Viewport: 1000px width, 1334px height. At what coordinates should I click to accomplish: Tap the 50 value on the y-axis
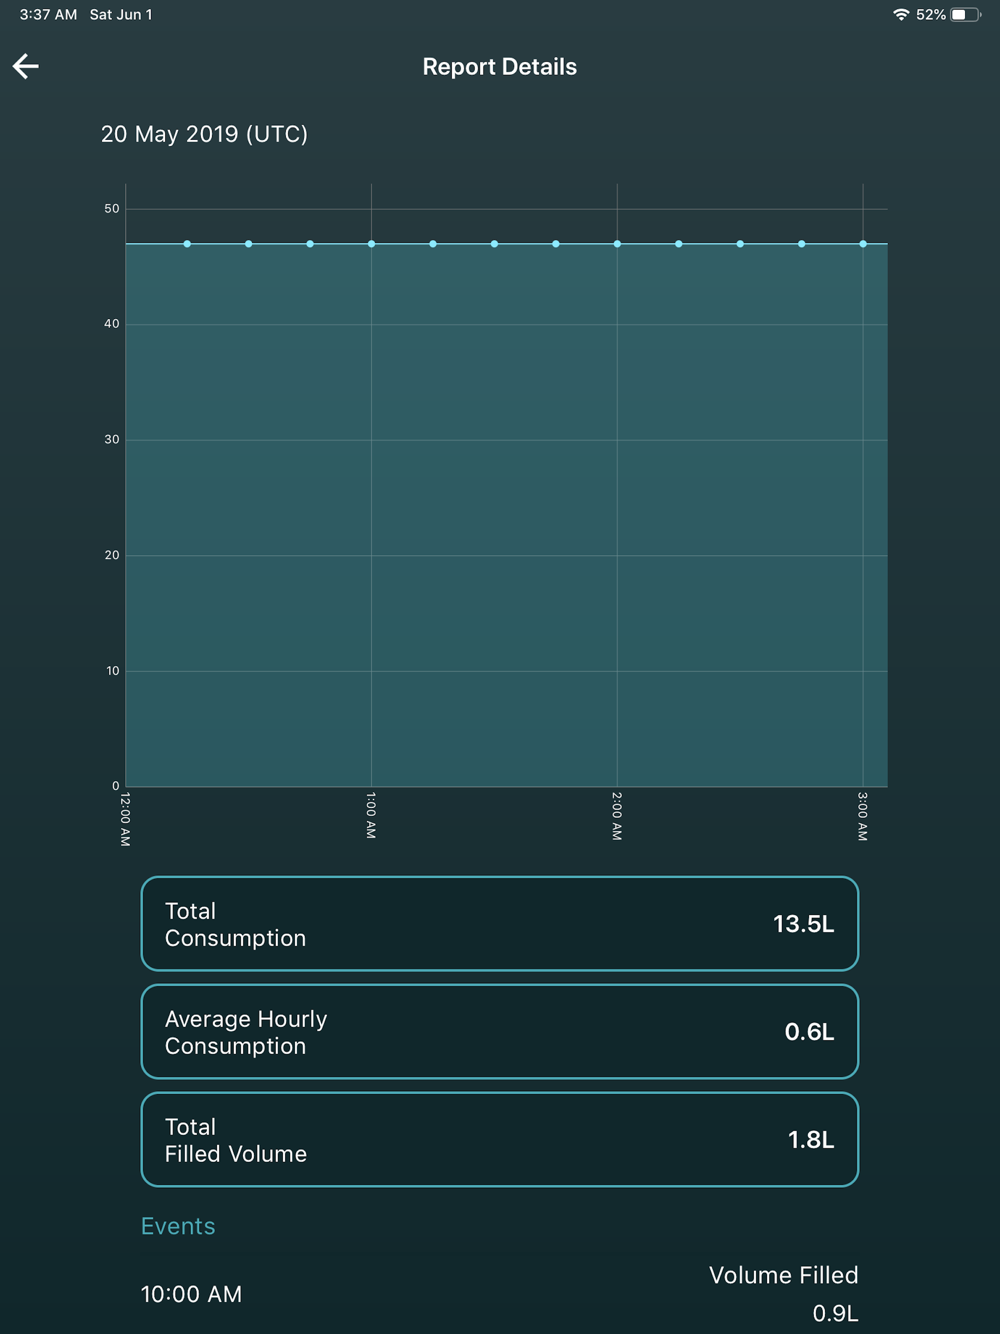click(112, 209)
